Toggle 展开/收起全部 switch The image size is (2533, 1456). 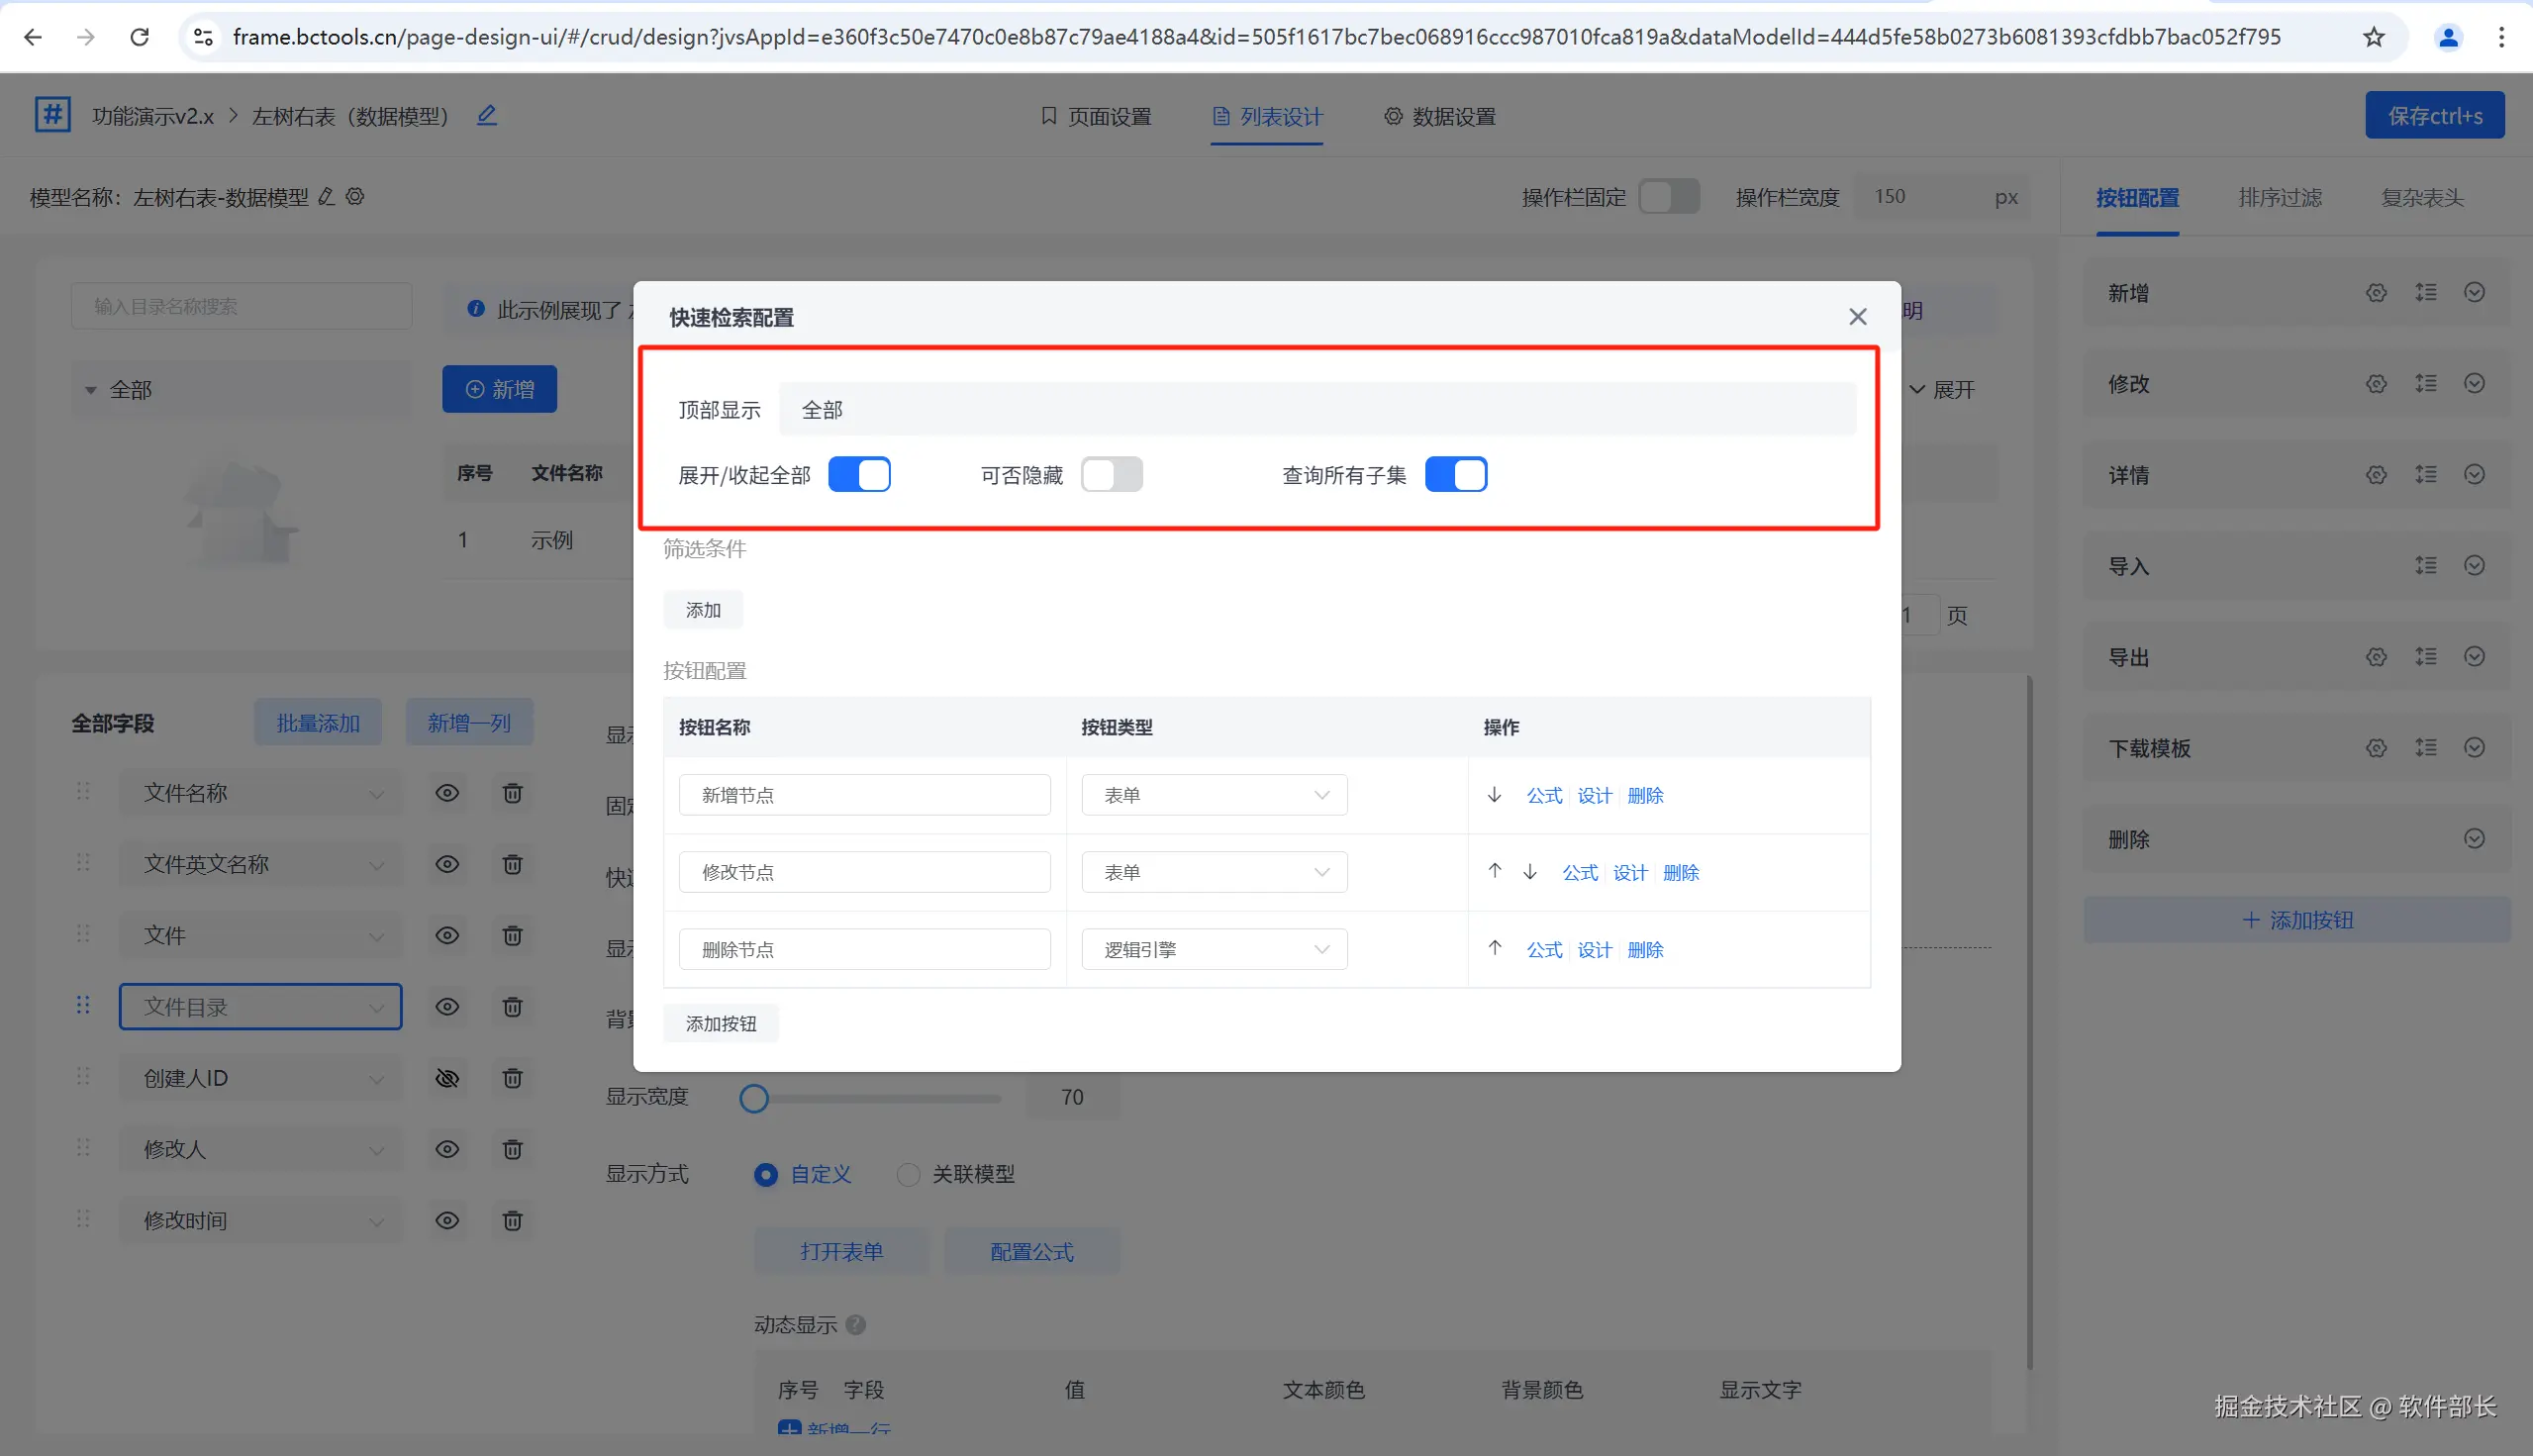[859, 475]
